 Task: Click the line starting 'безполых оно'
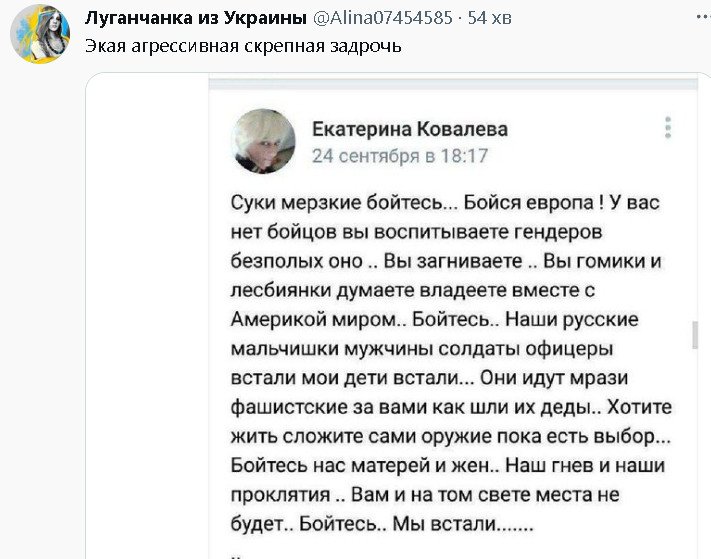[446, 260]
